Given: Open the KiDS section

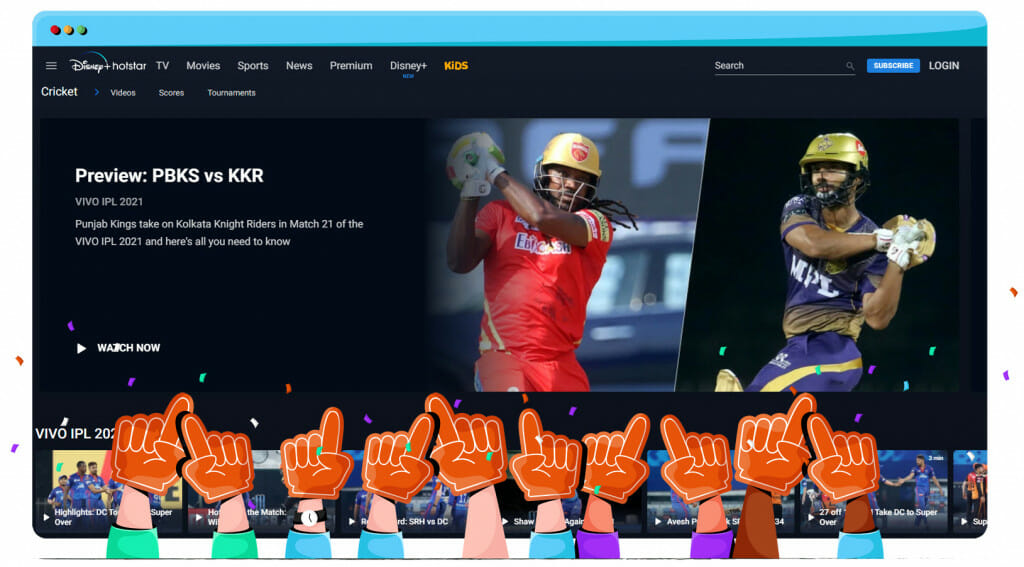Looking at the screenshot, I should [456, 65].
